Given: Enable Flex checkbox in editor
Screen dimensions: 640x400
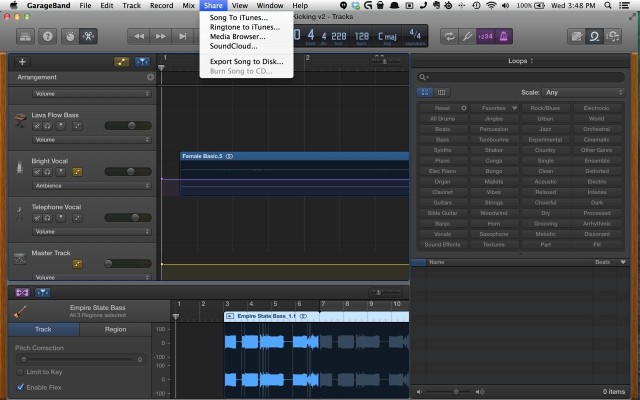Looking at the screenshot, I should (x=20, y=386).
